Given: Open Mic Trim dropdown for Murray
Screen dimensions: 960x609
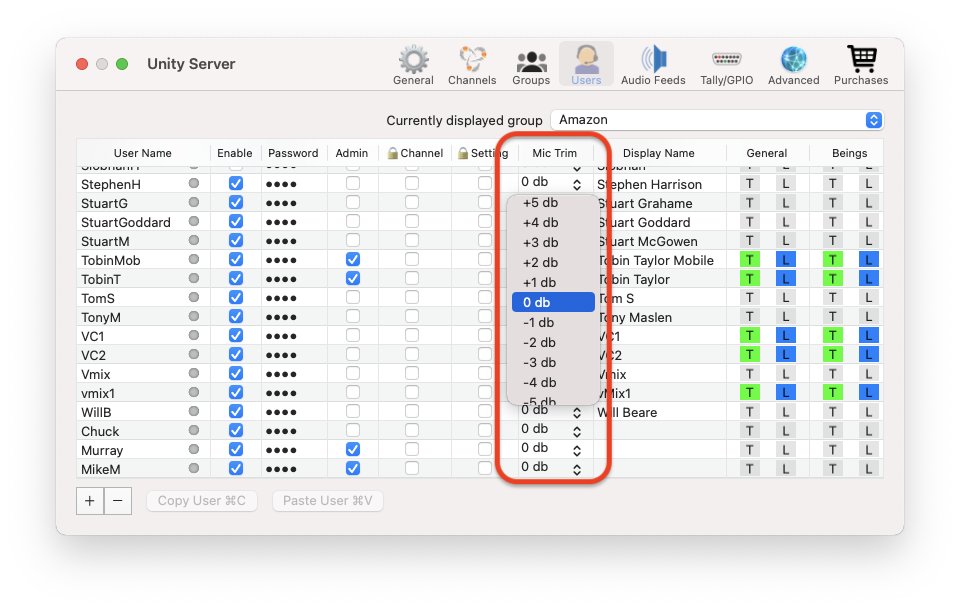Looking at the screenshot, I should point(551,449).
